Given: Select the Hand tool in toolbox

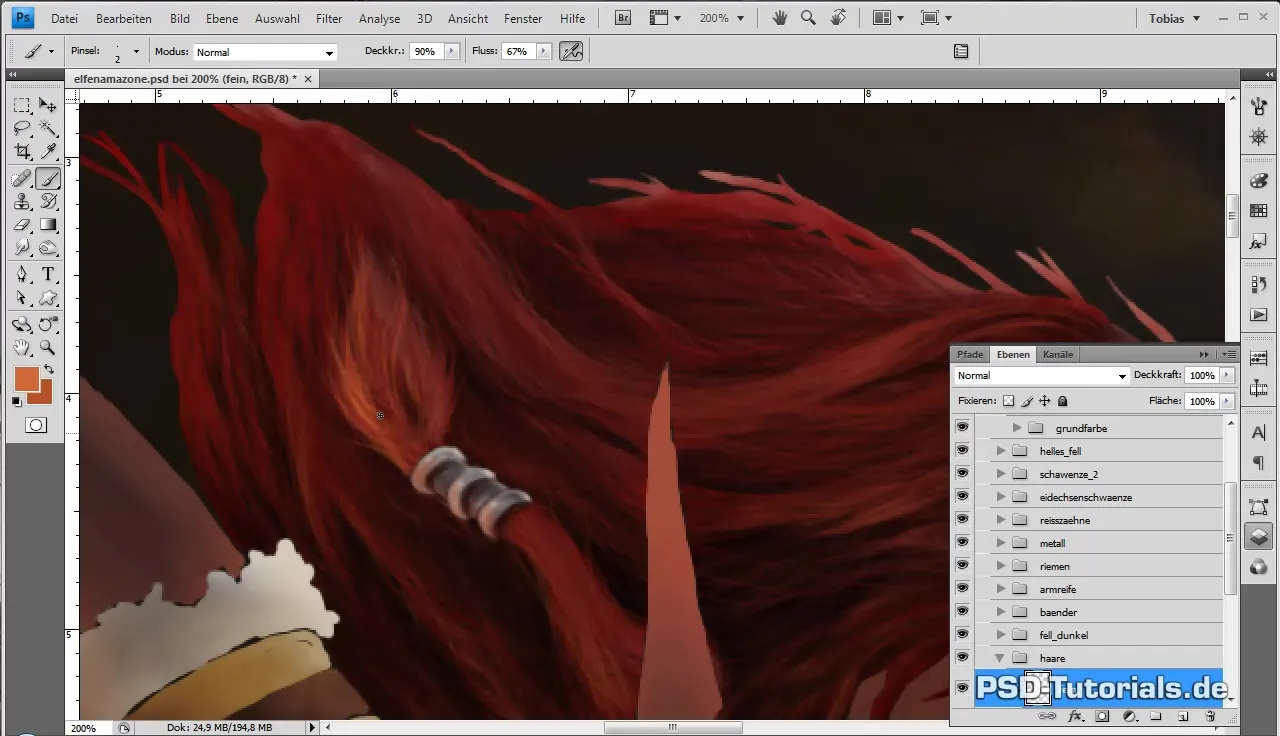Looking at the screenshot, I should coord(21,348).
